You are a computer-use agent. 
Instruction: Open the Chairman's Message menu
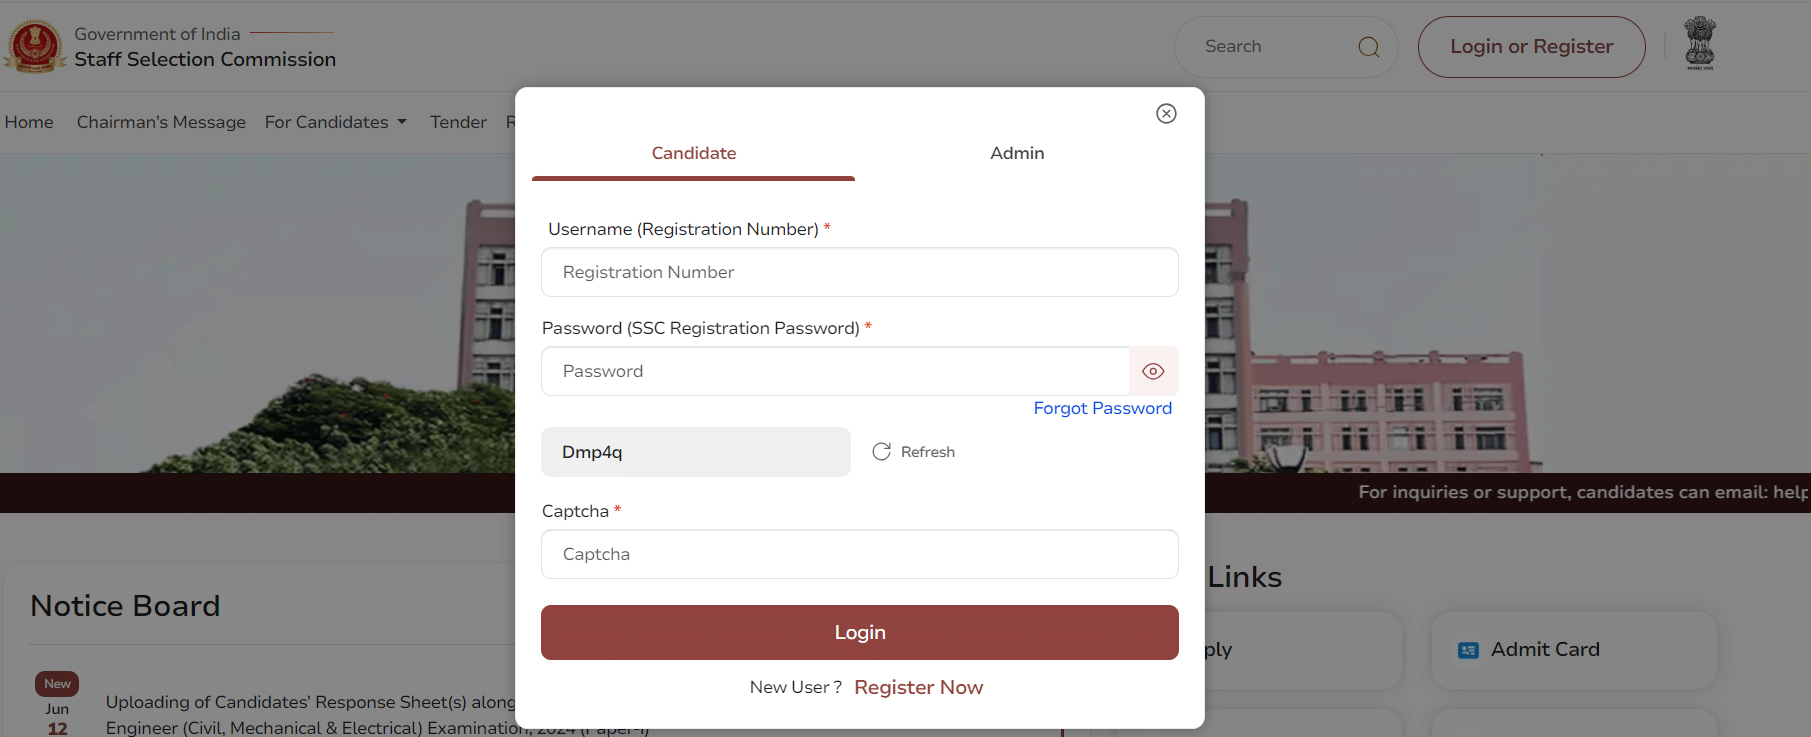(x=161, y=122)
